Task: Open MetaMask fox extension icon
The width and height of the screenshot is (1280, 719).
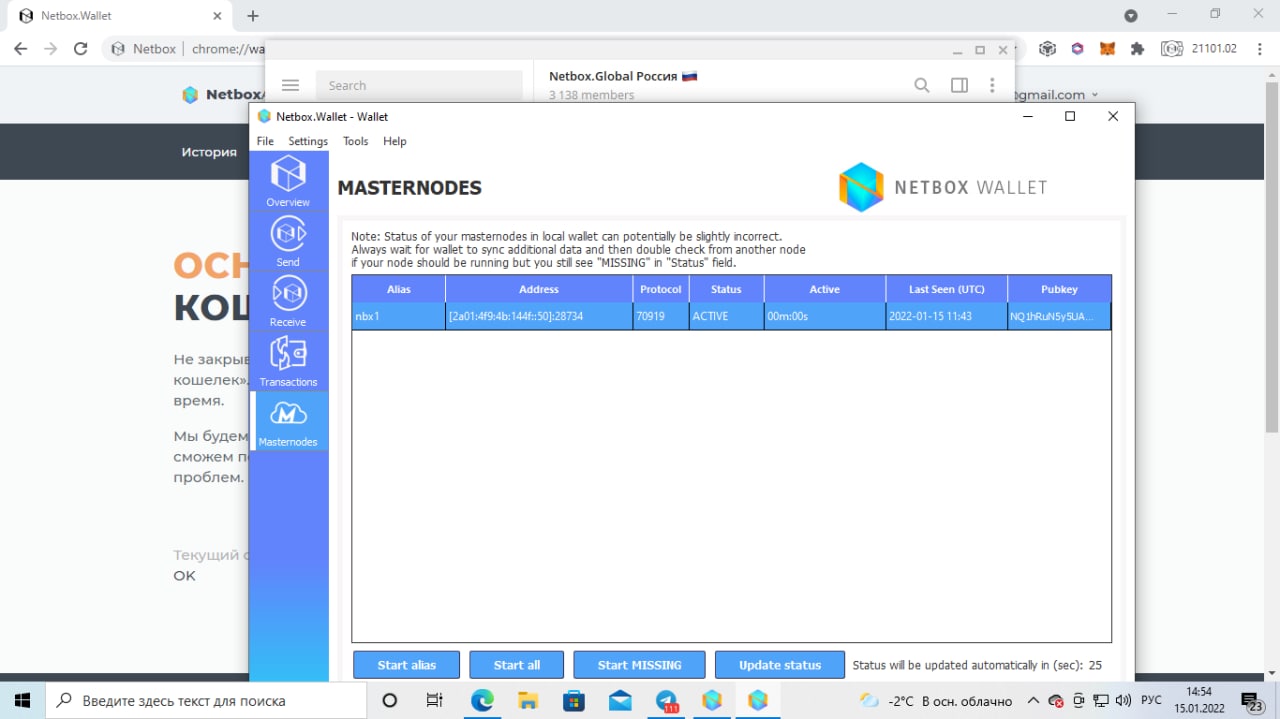Action: pyautogui.click(x=1107, y=48)
